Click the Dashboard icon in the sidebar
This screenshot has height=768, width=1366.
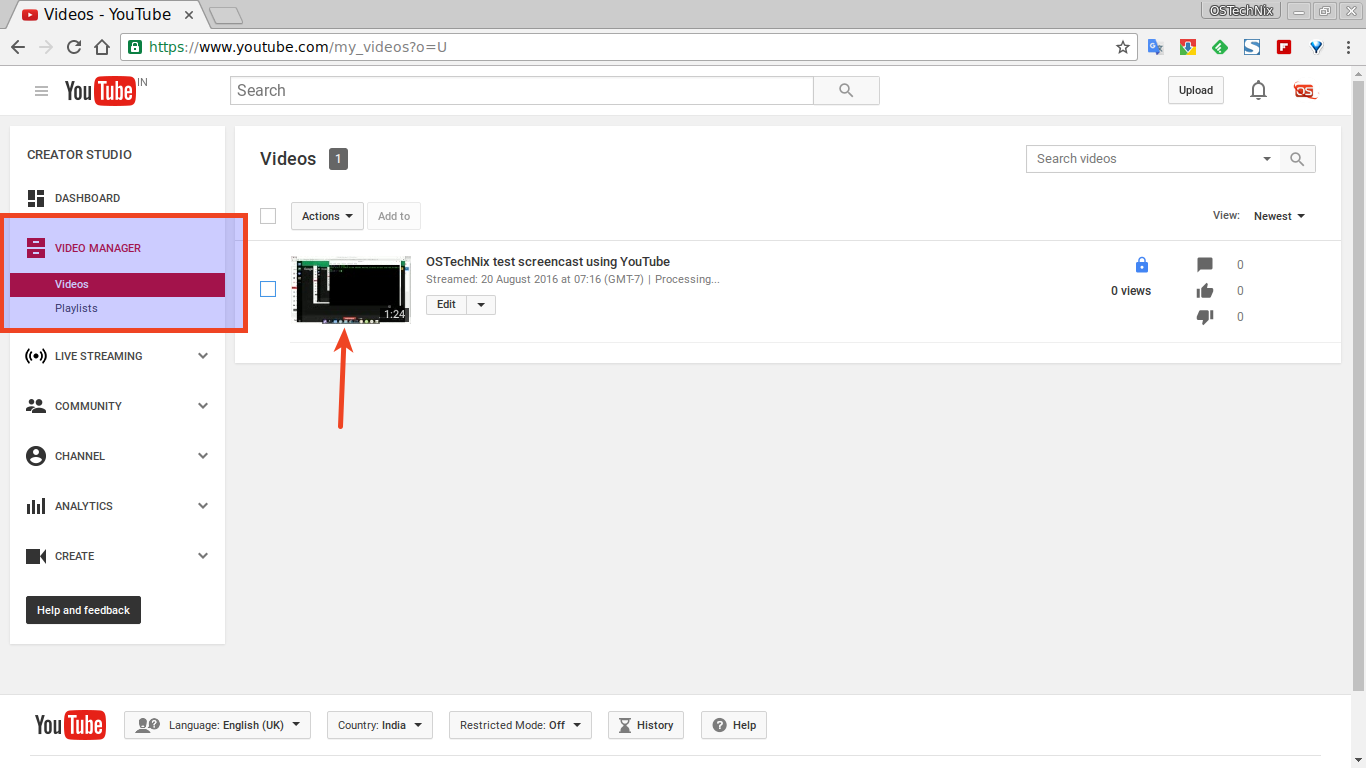point(36,198)
